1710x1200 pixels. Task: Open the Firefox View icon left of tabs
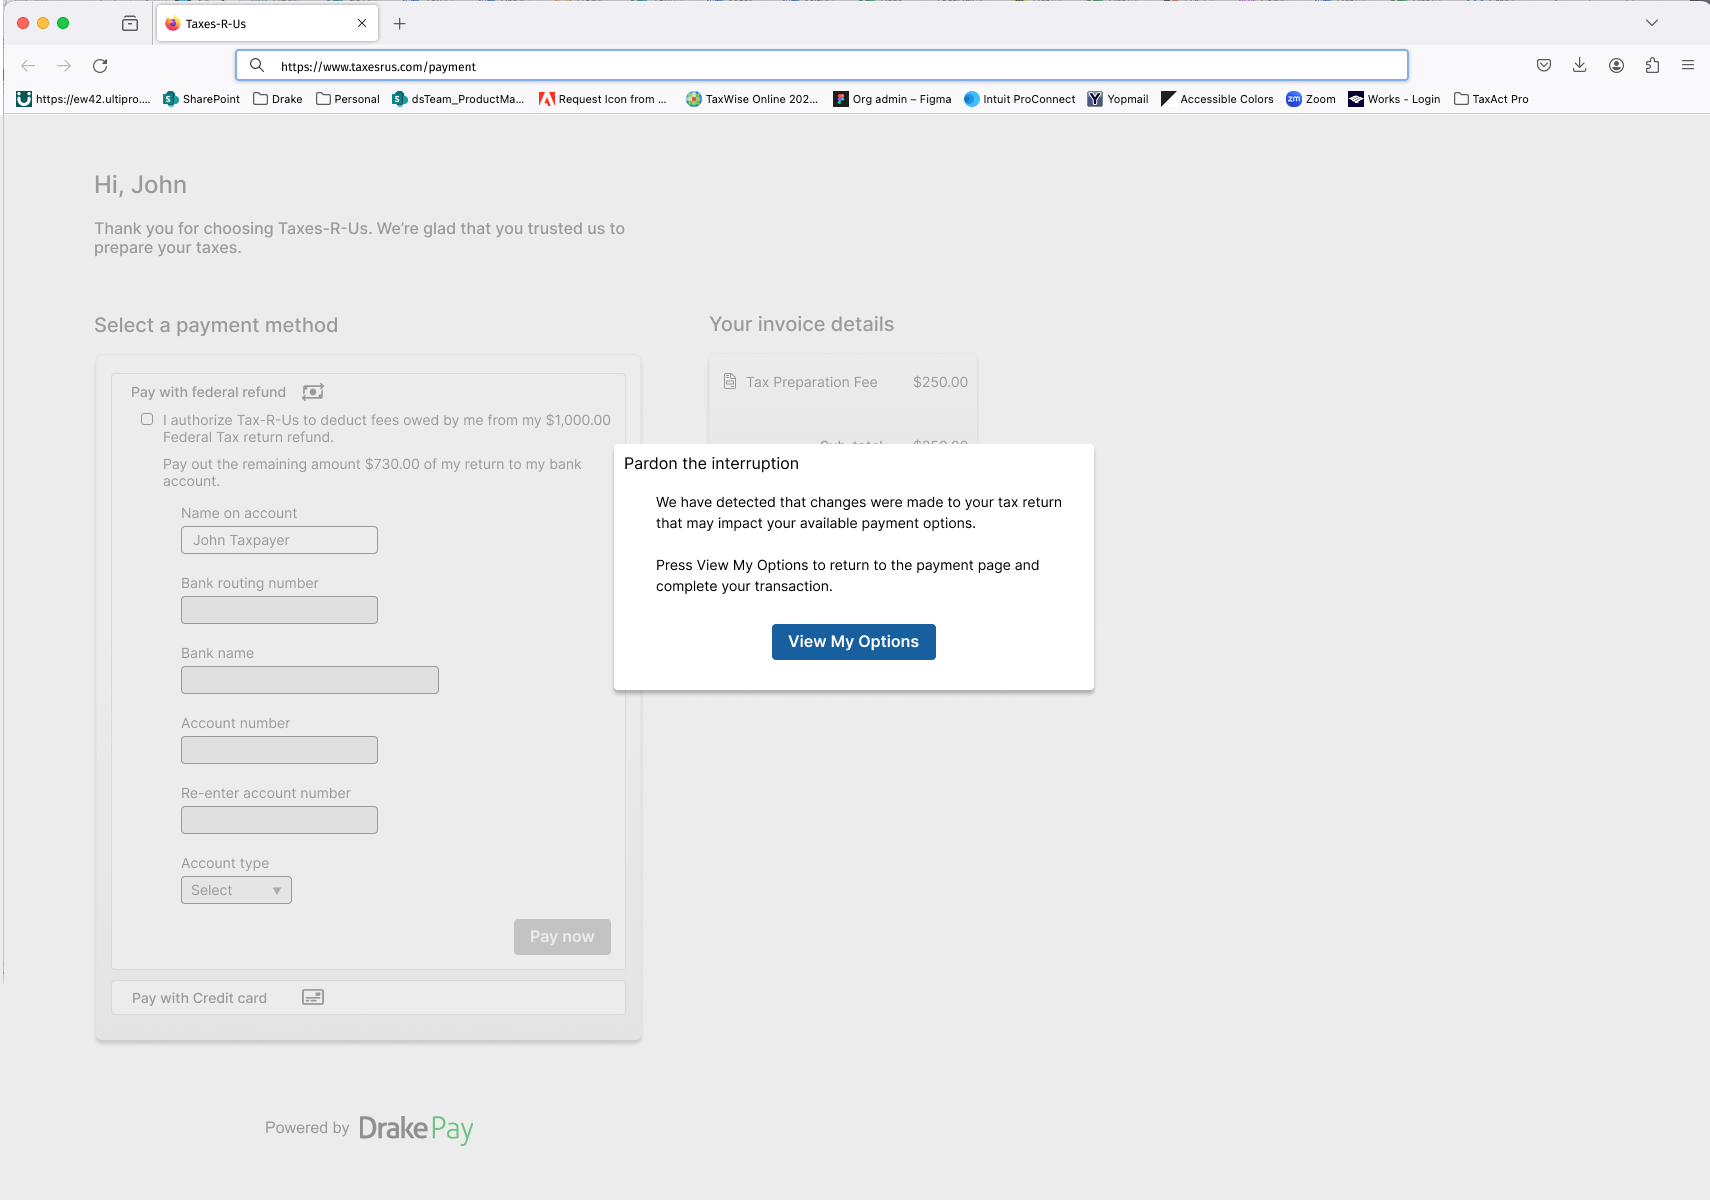[130, 24]
